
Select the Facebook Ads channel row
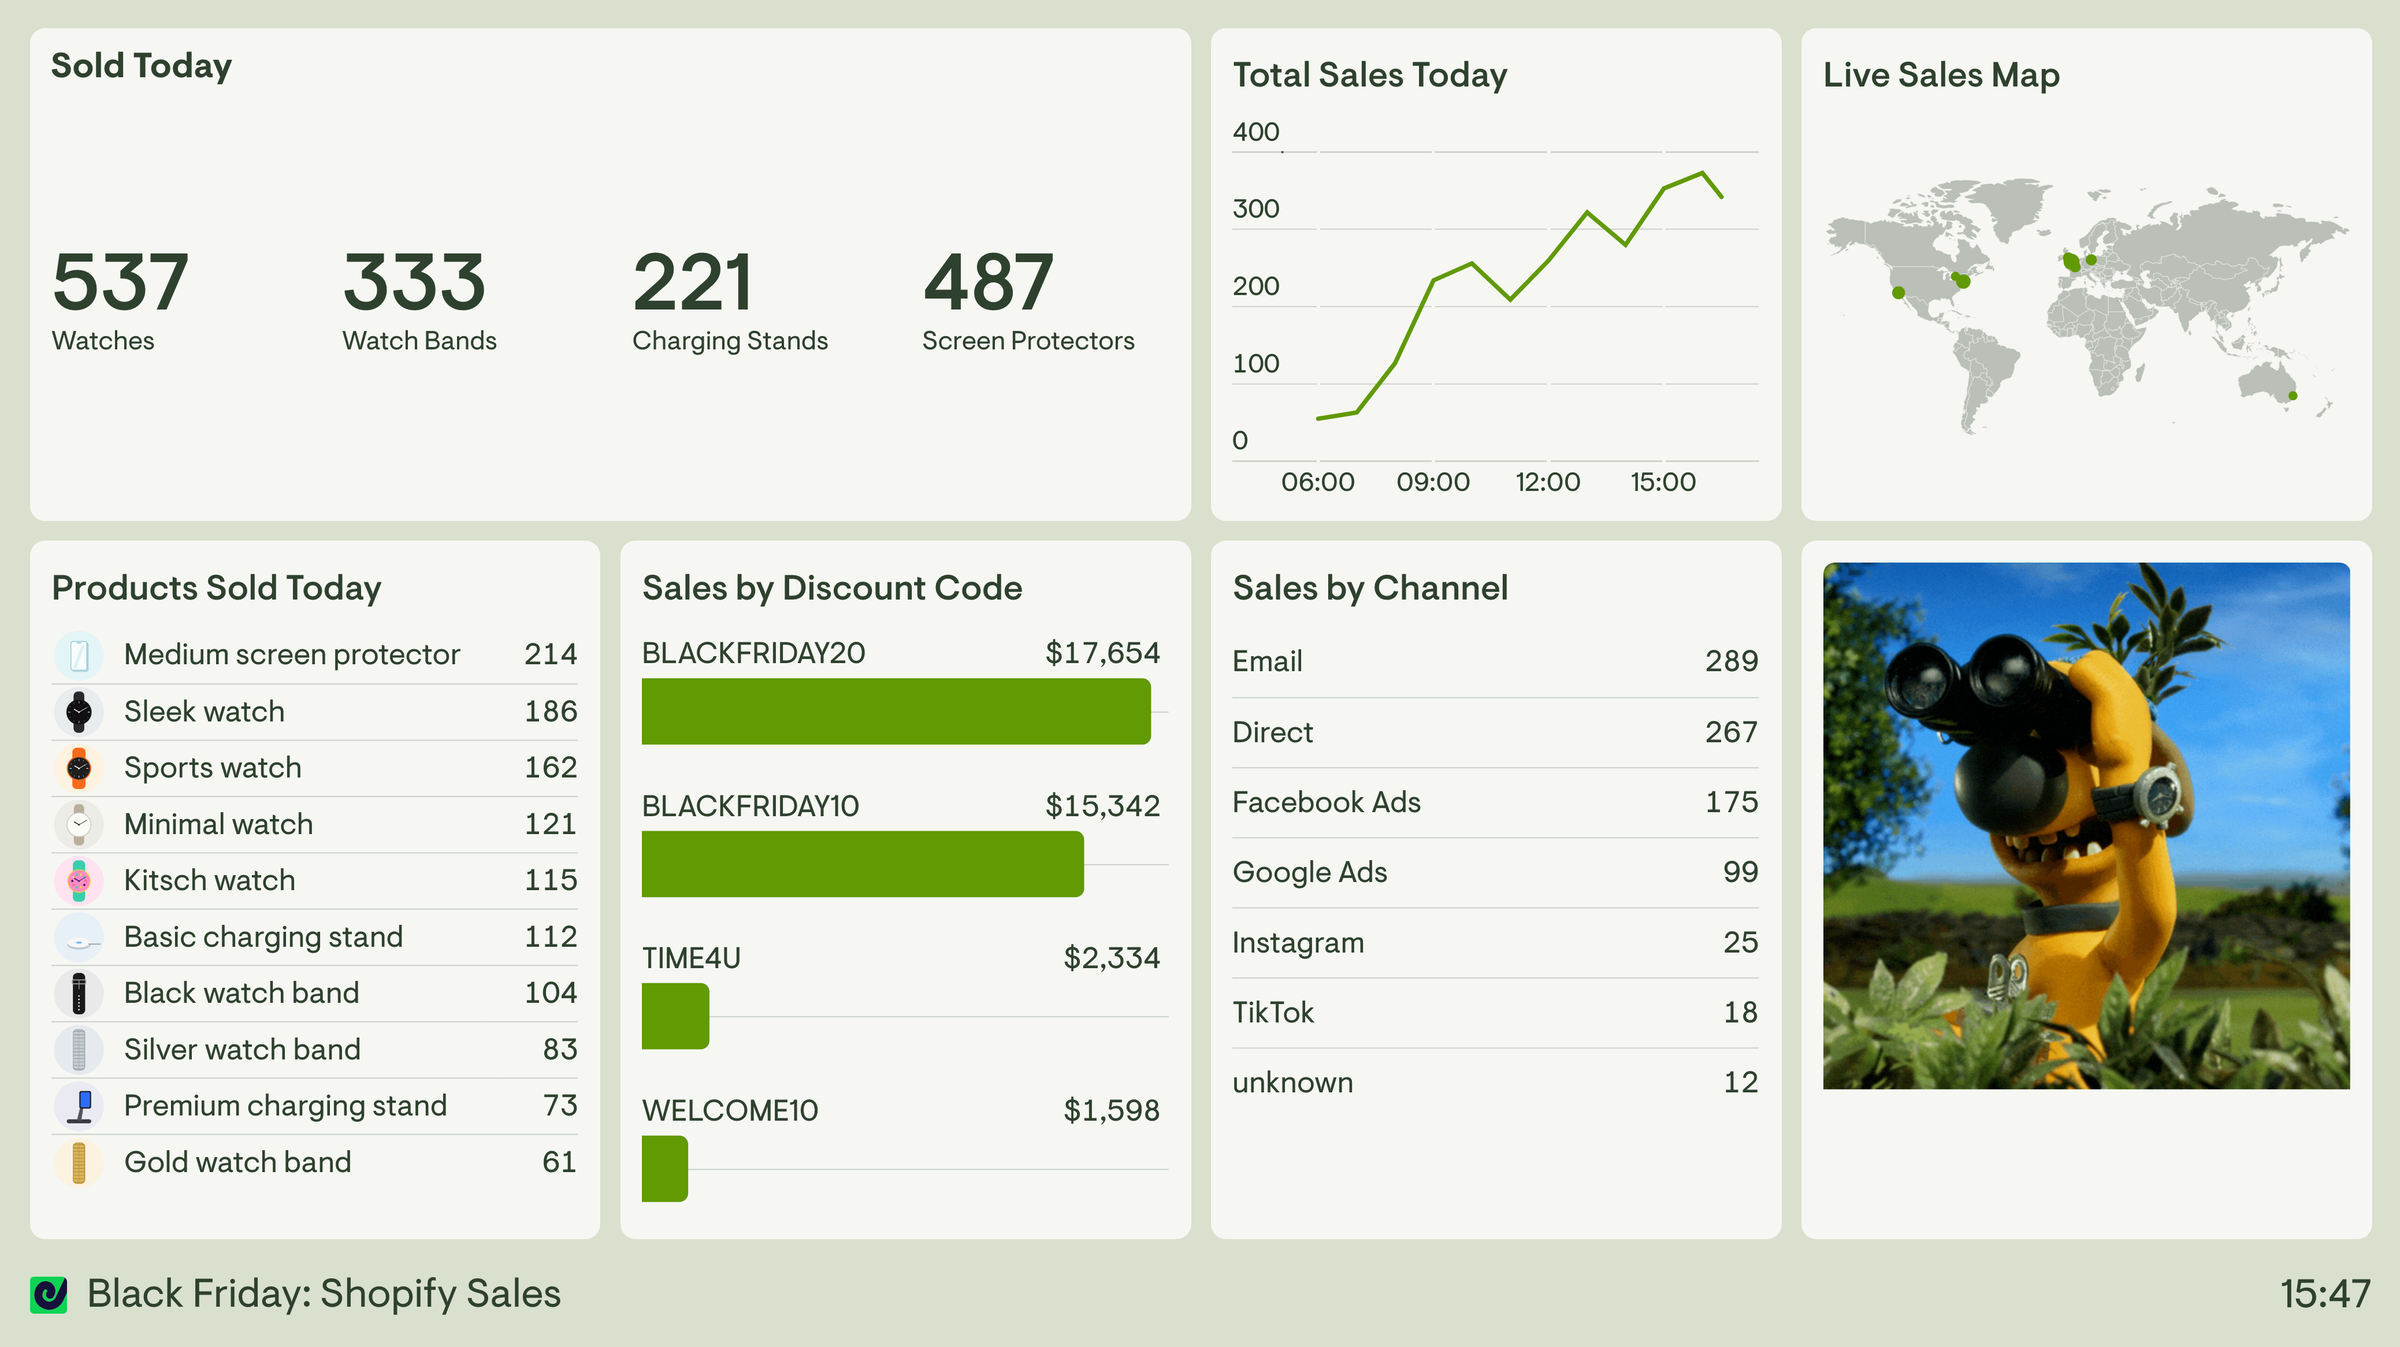click(x=1495, y=802)
